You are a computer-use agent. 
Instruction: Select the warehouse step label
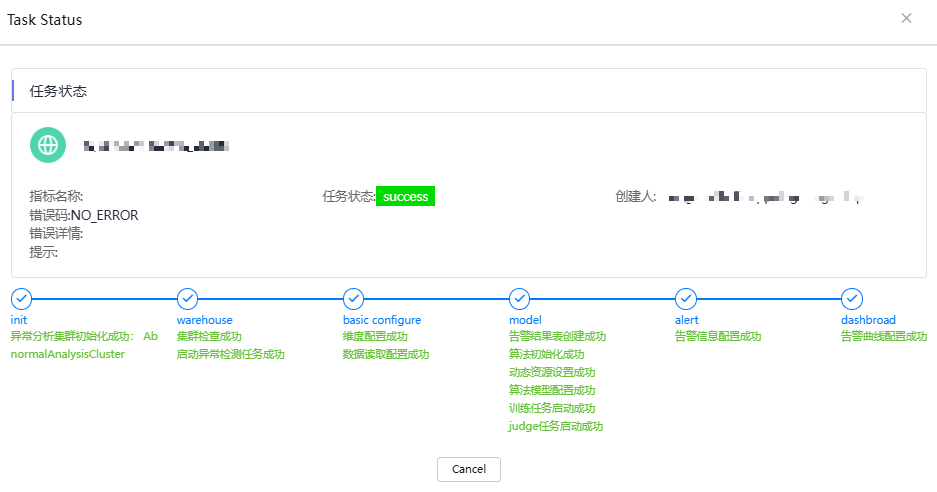204,320
